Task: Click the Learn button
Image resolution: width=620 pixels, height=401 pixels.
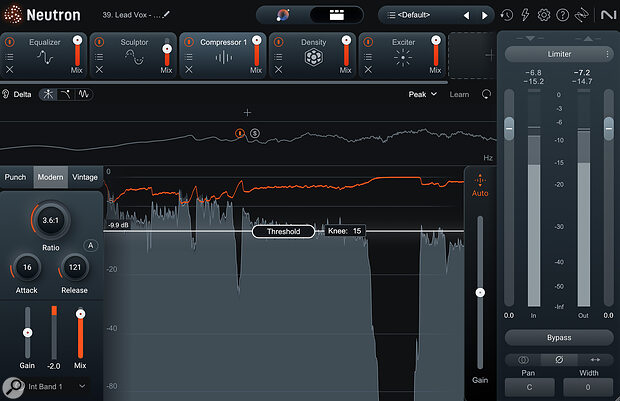Action: [459, 95]
